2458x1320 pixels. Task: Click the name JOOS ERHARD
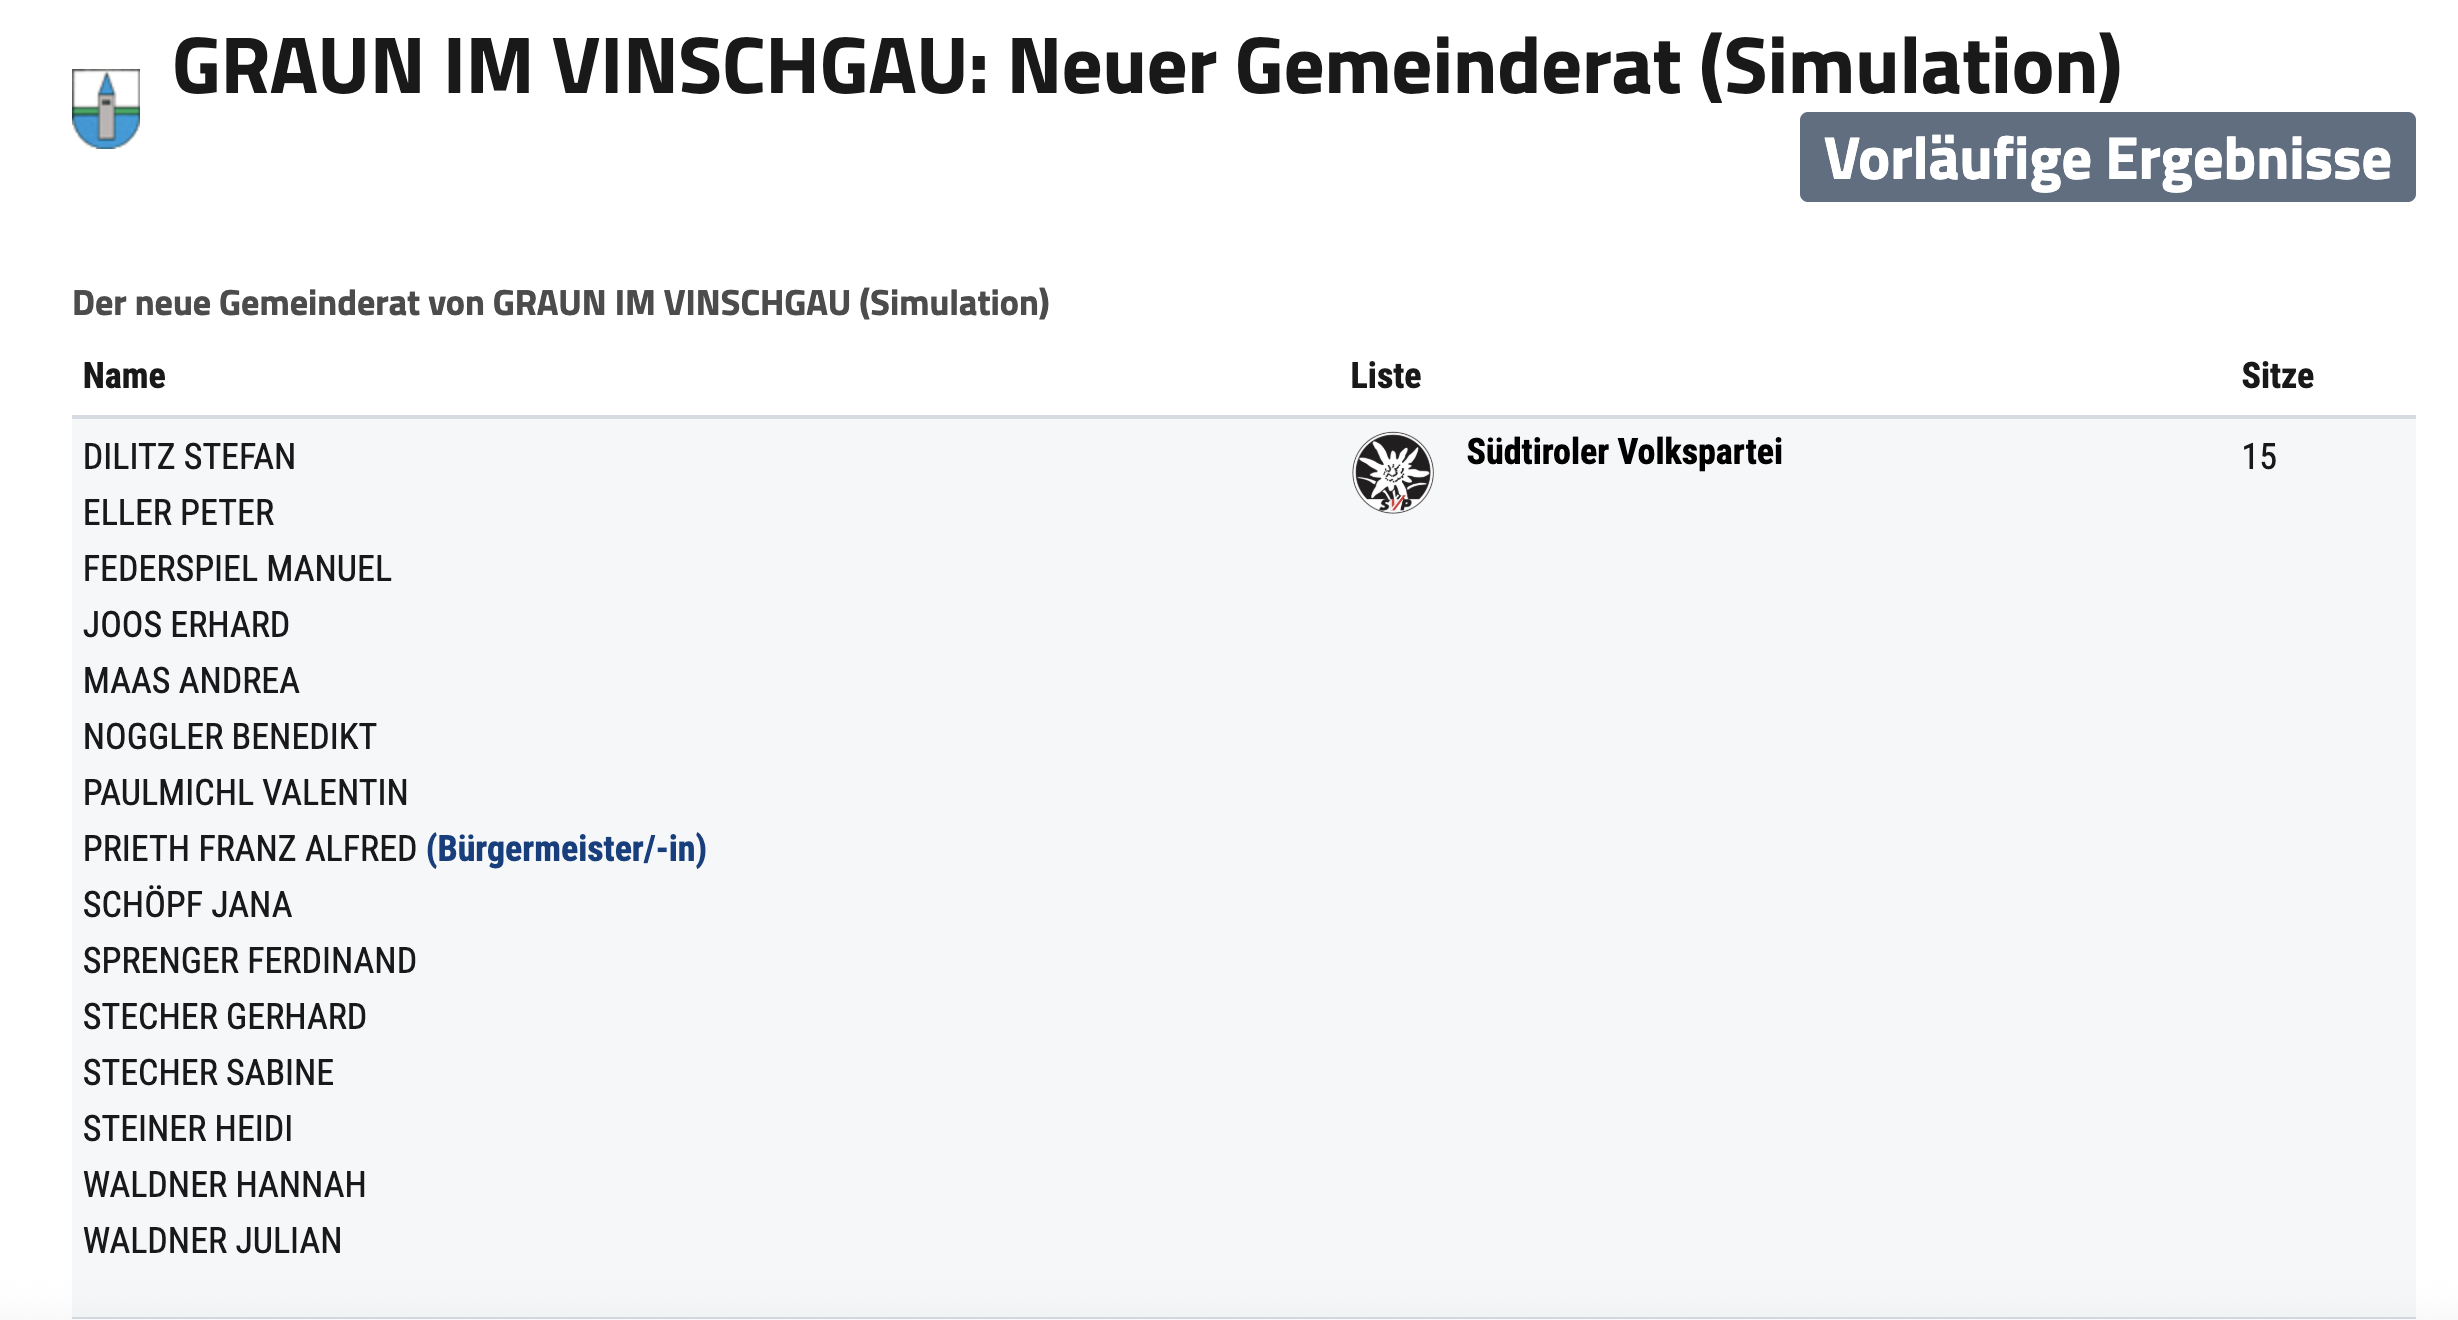(186, 625)
